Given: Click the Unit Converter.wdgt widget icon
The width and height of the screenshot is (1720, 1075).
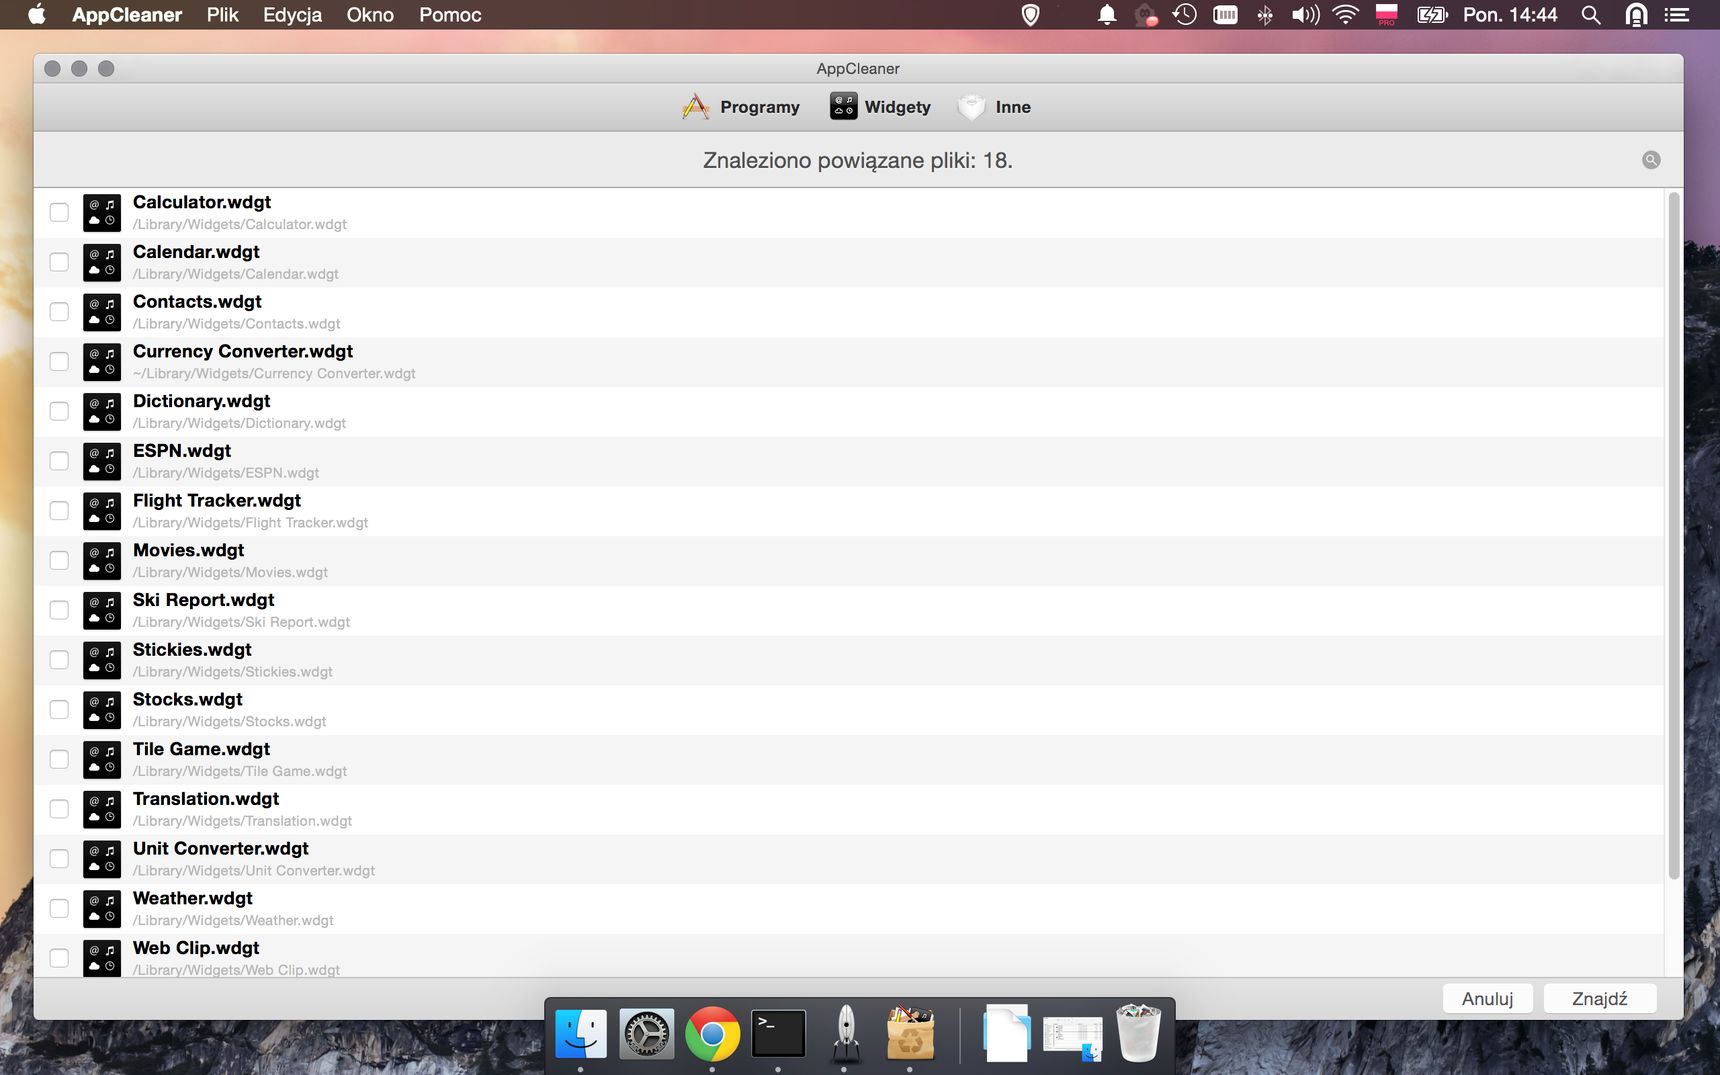Looking at the screenshot, I should 102,859.
